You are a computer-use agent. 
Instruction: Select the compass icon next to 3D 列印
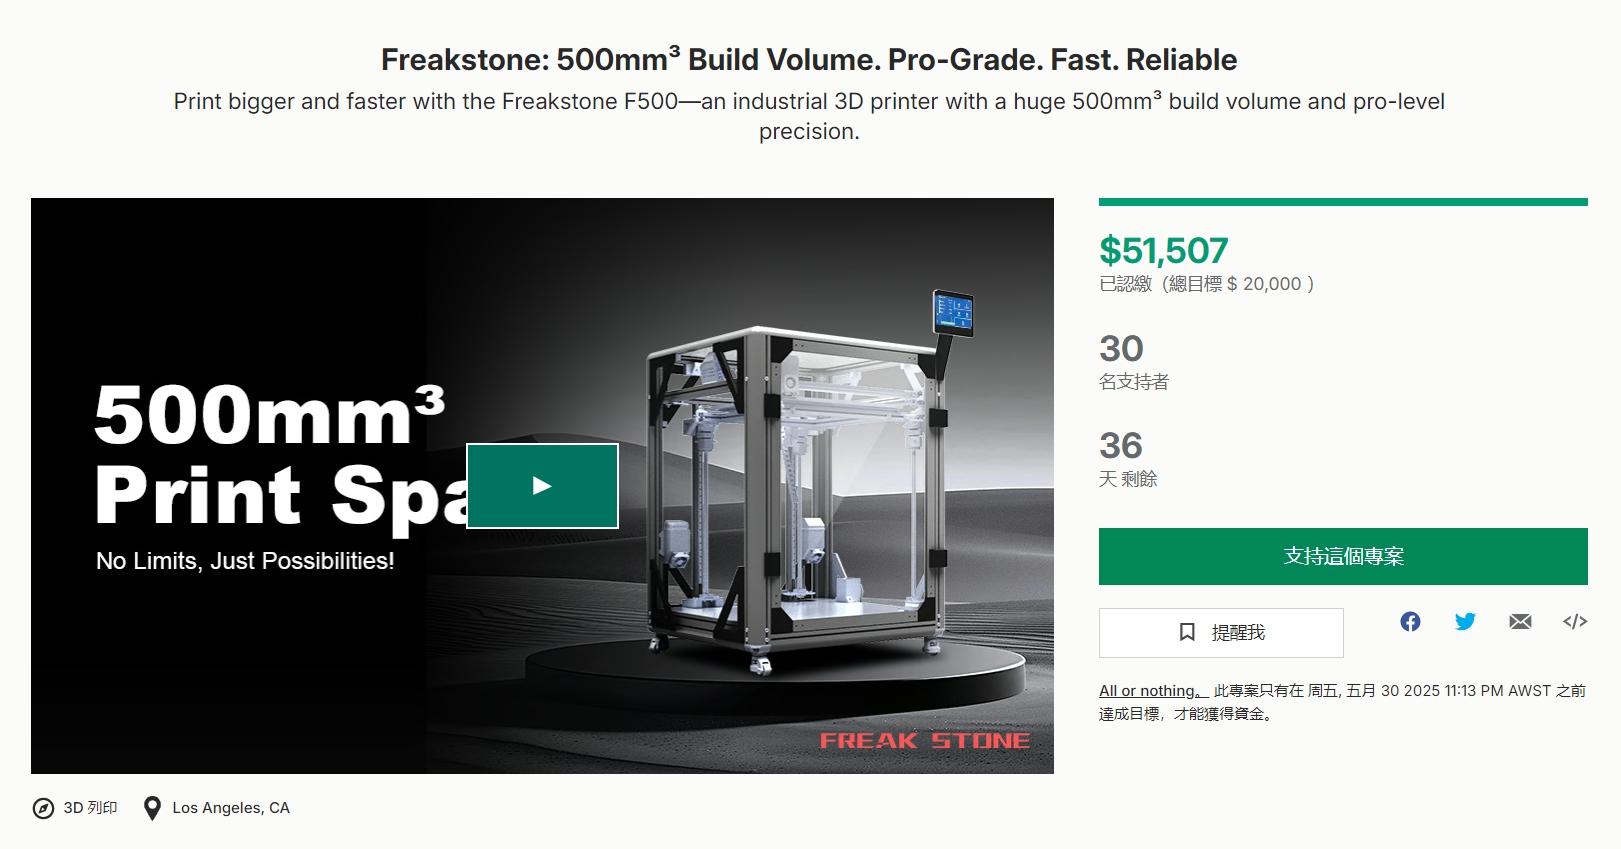[44, 807]
